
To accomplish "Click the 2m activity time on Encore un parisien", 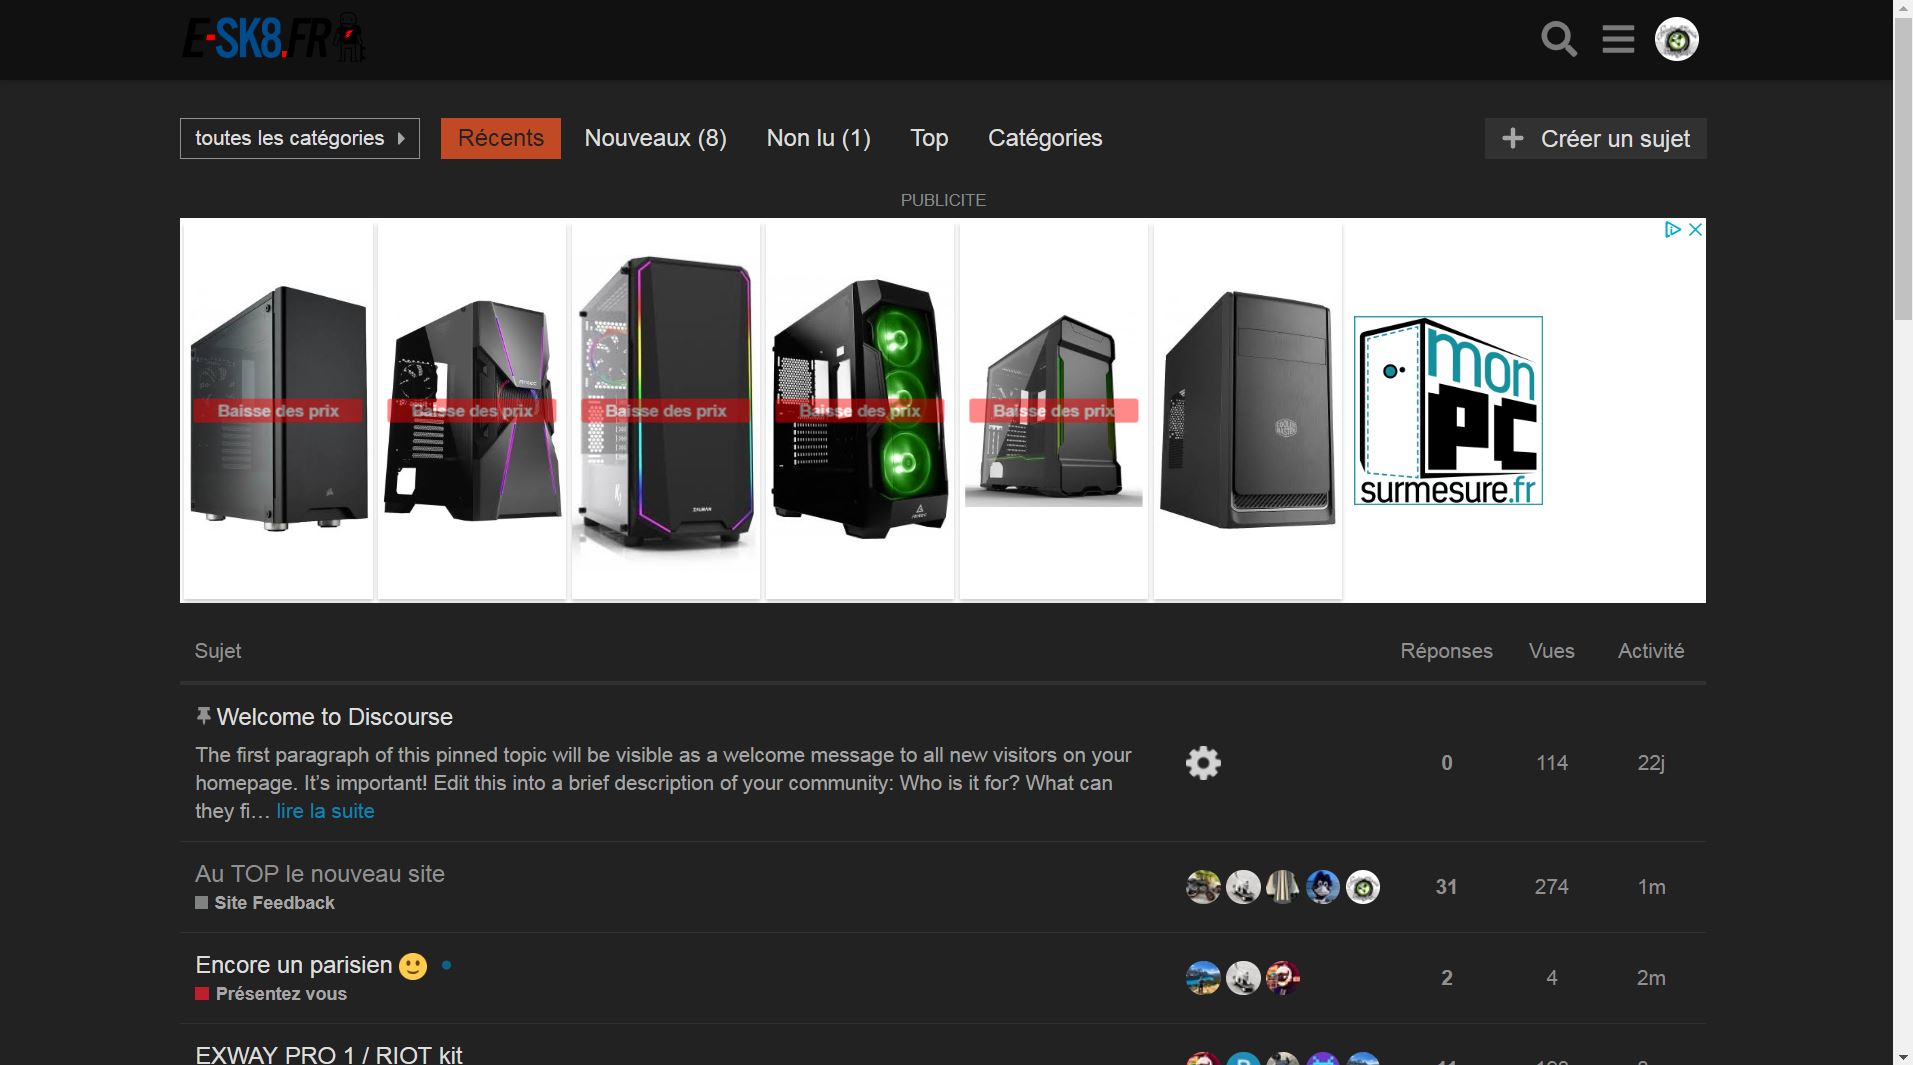I will pyautogui.click(x=1651, y=978).
